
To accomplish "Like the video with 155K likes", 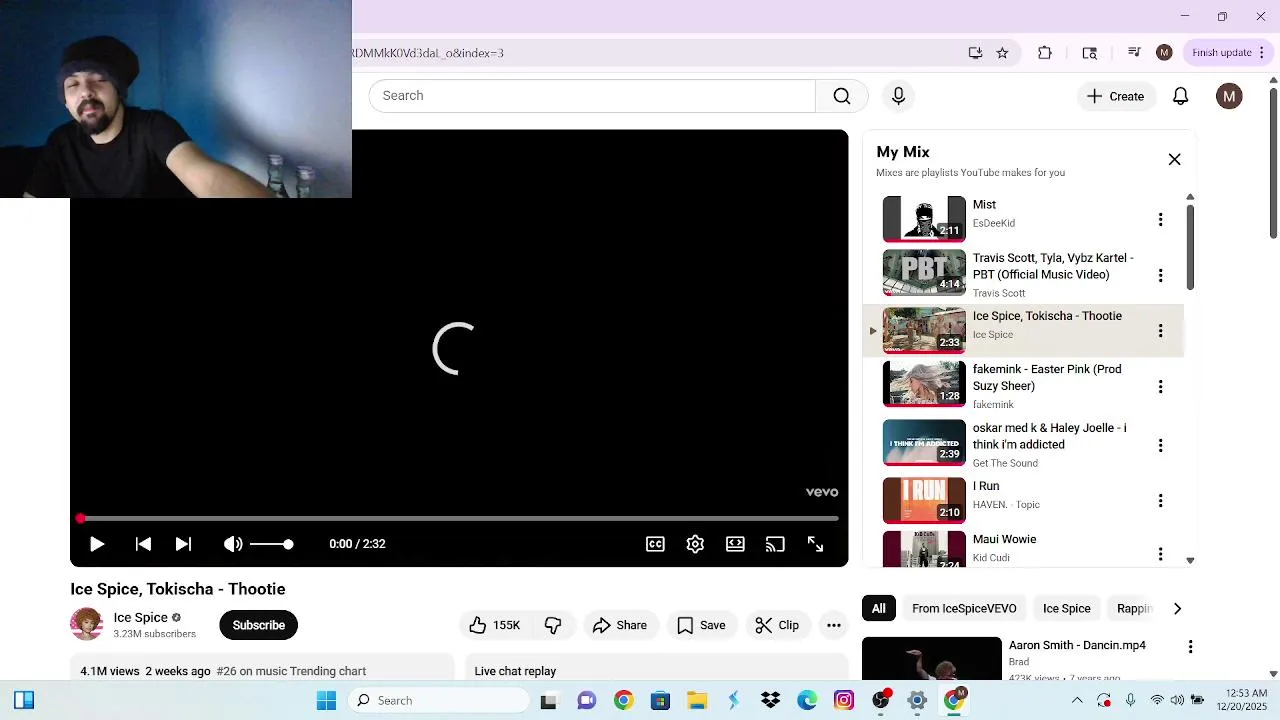I will pos(495,625).
